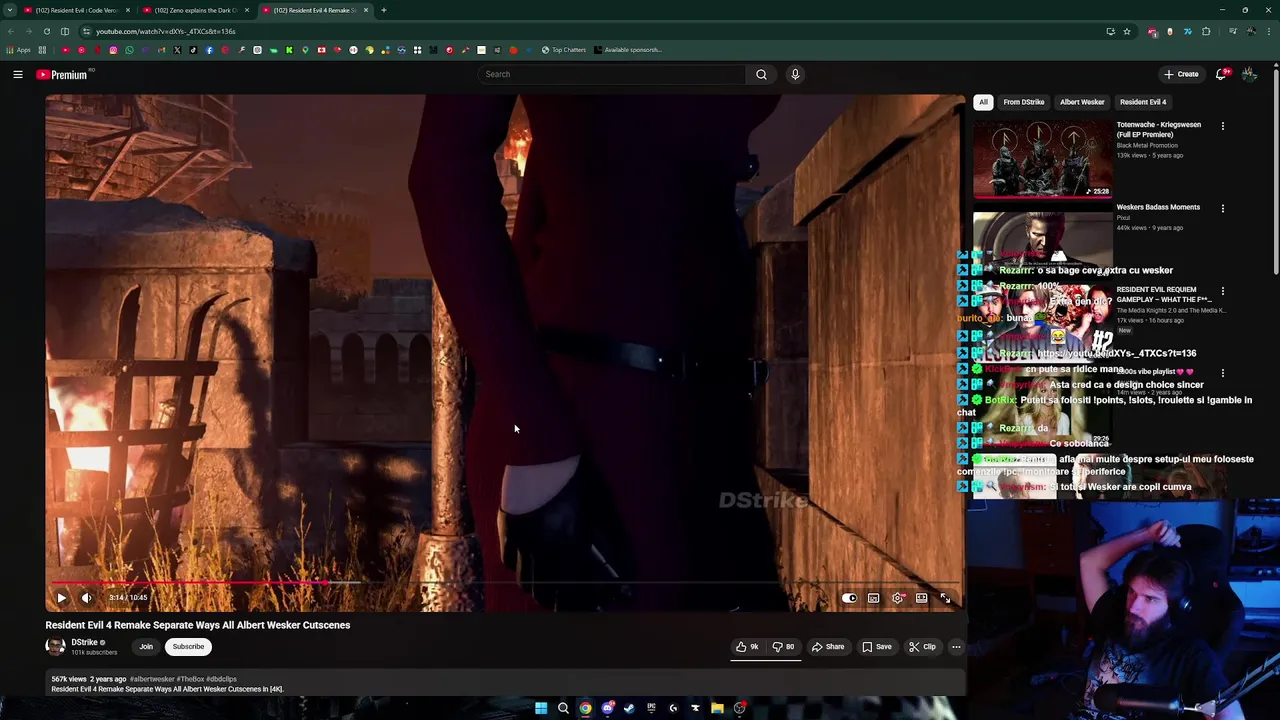Open more actions ellipsis menu
This screenshot has height=720, width=1280.
point(956,647)
